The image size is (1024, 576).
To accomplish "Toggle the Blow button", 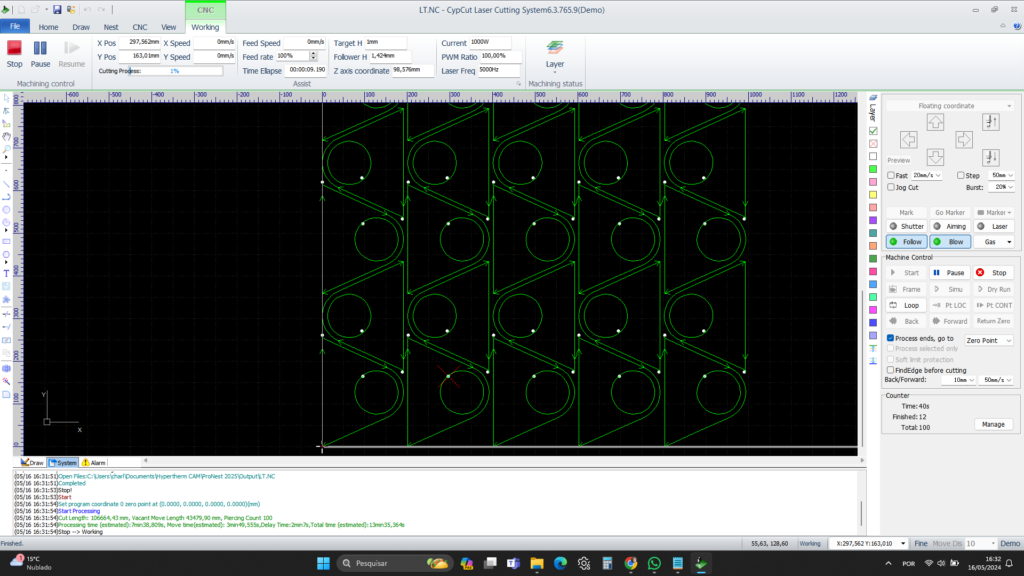I will (950, 241).
